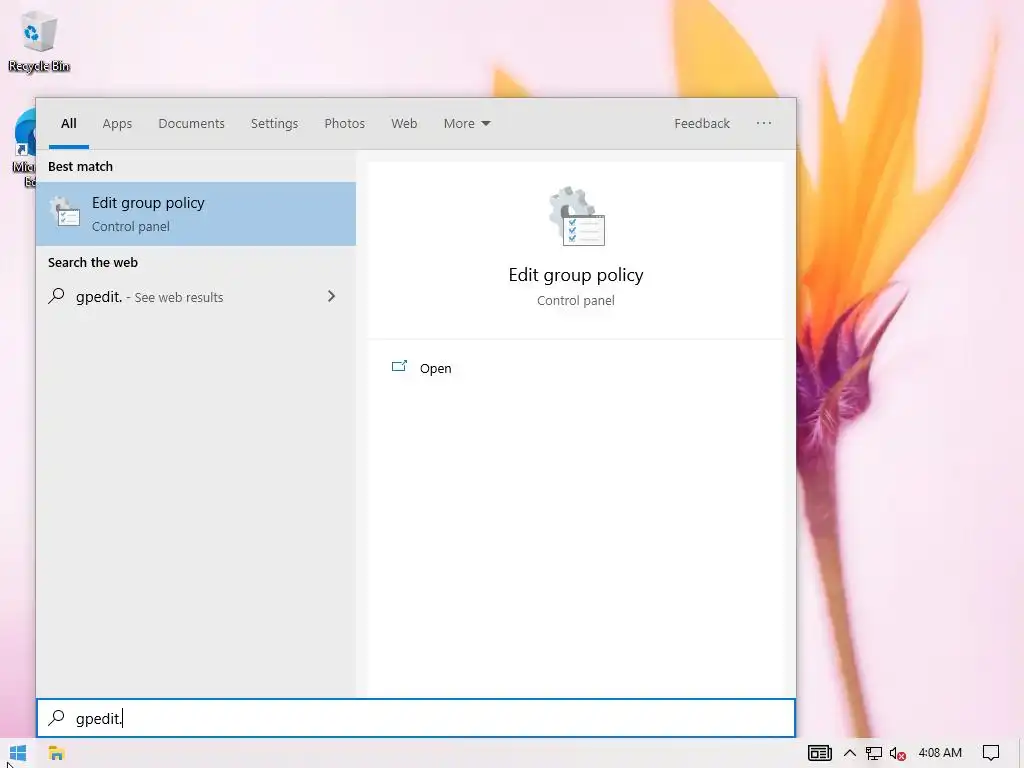This screenshot has width=1024, height=768.
Task: Open the Action Center notifications icon
Action: [x=991, y=753]
